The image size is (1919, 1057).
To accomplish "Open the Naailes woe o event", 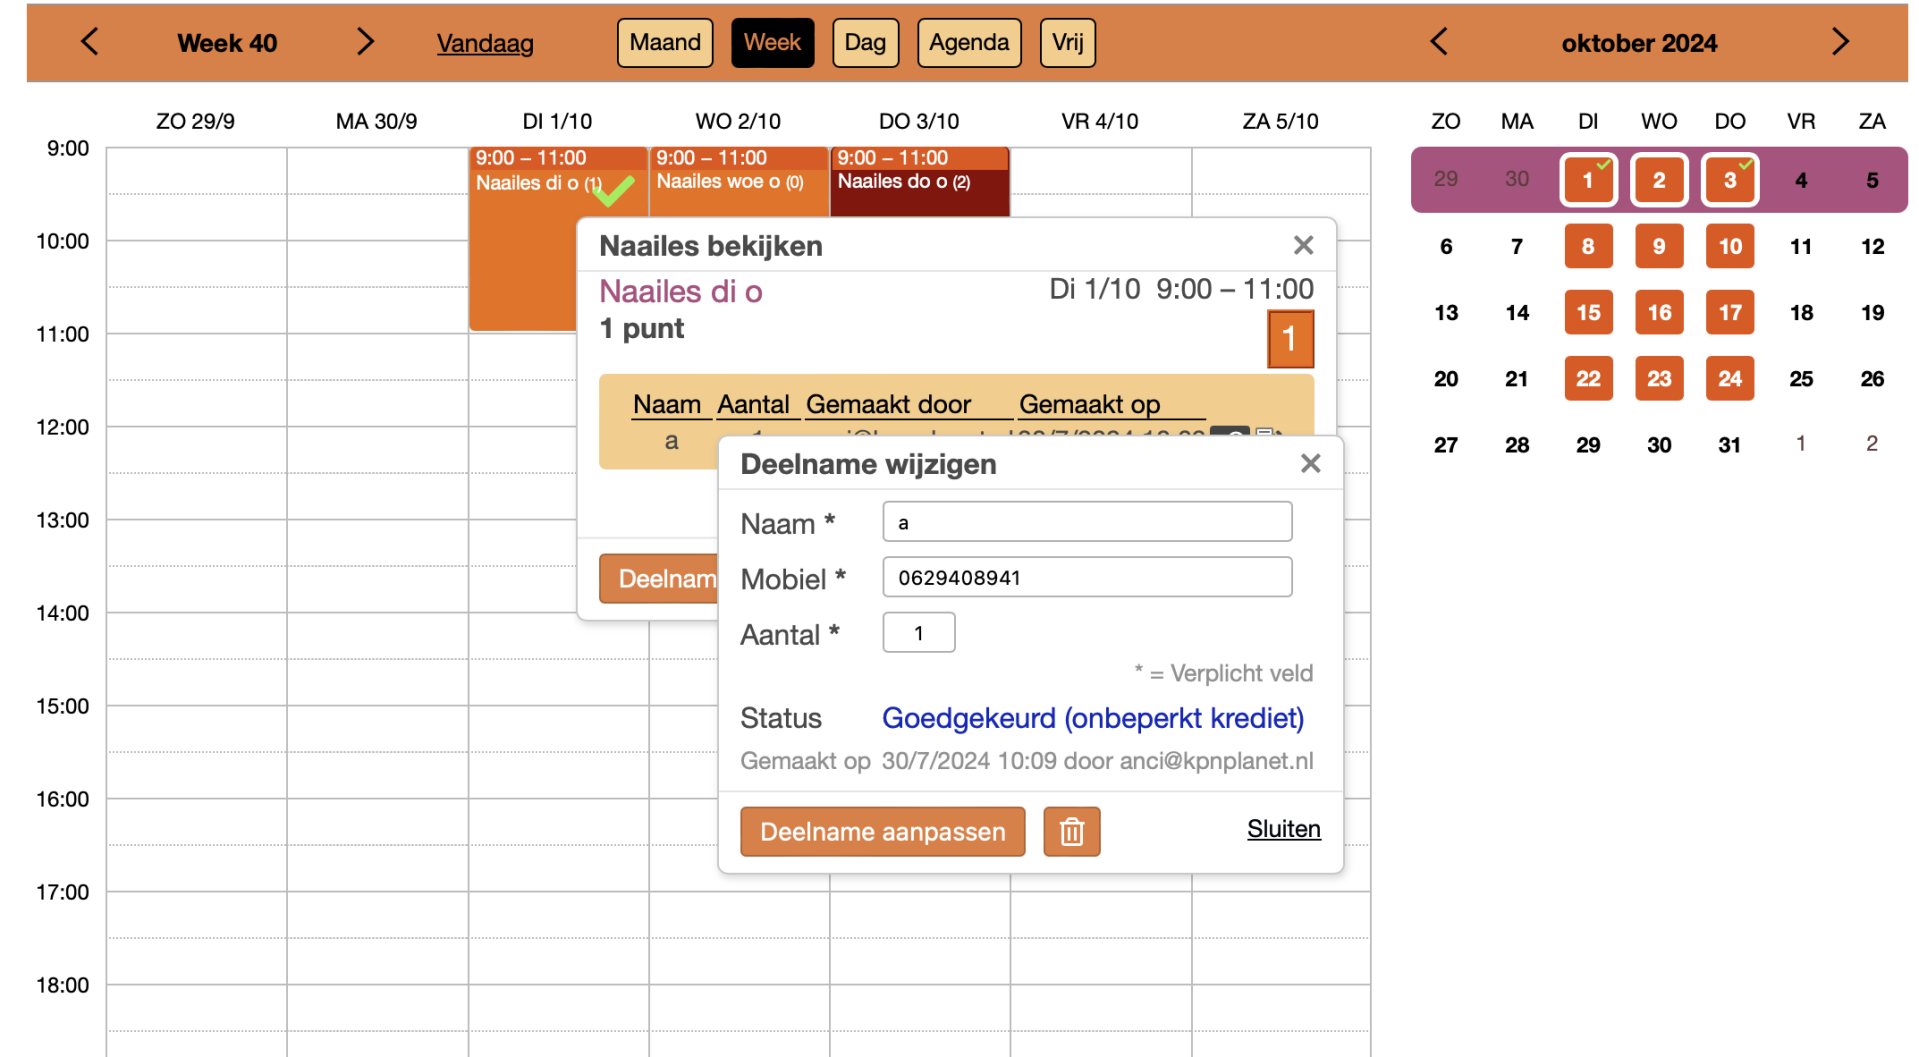I will [739, 181].
